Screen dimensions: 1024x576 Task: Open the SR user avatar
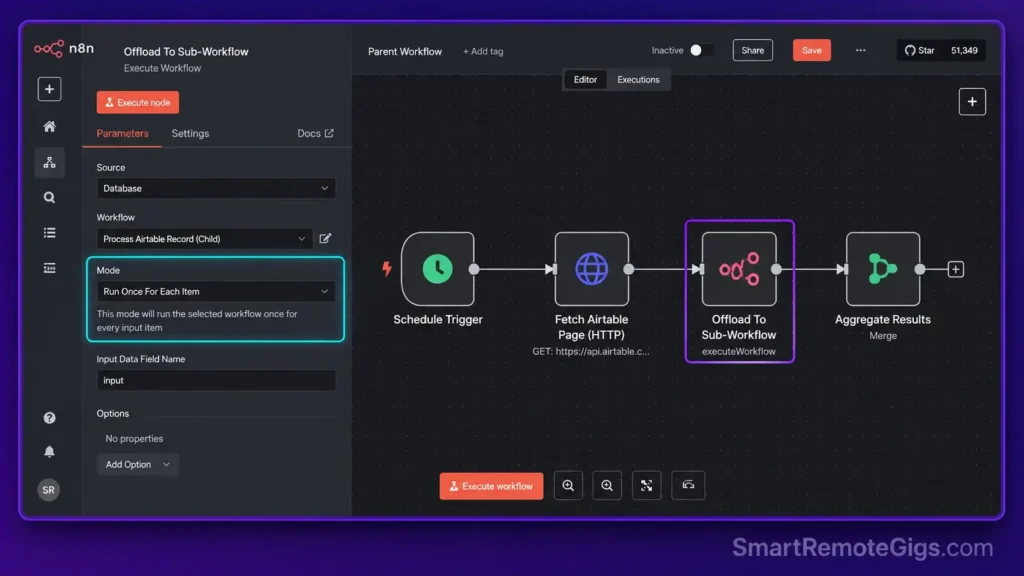[48, 490]
